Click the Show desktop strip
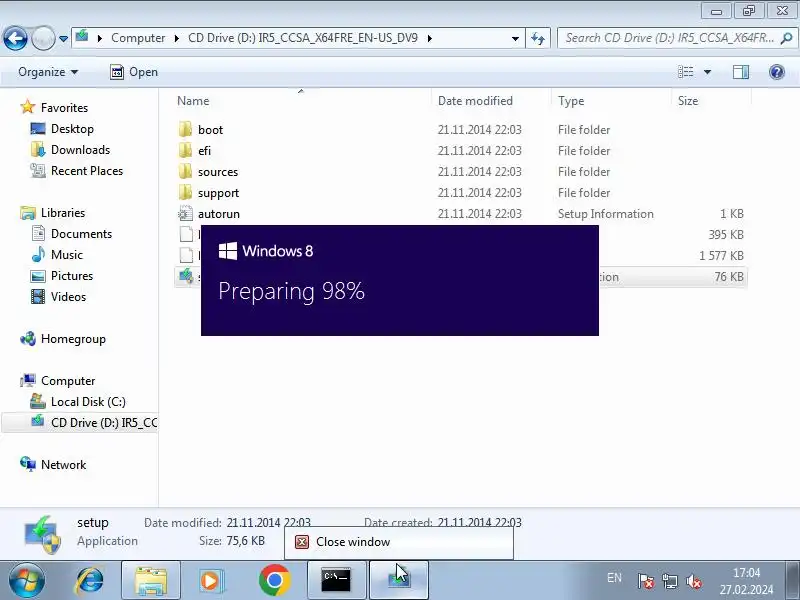Viewport: 800px width, 600px height. coord(793,581)
